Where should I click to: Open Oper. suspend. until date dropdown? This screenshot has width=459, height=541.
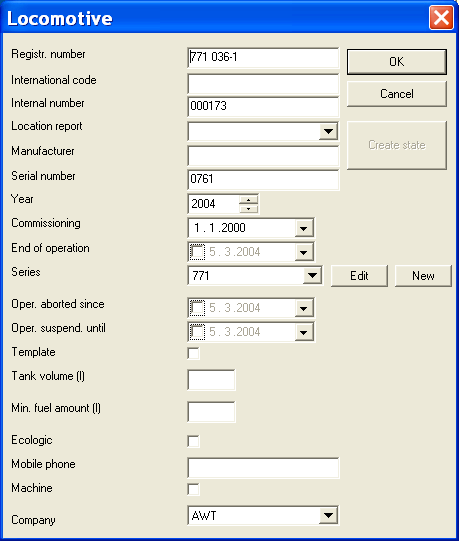[x=303, y=332]
